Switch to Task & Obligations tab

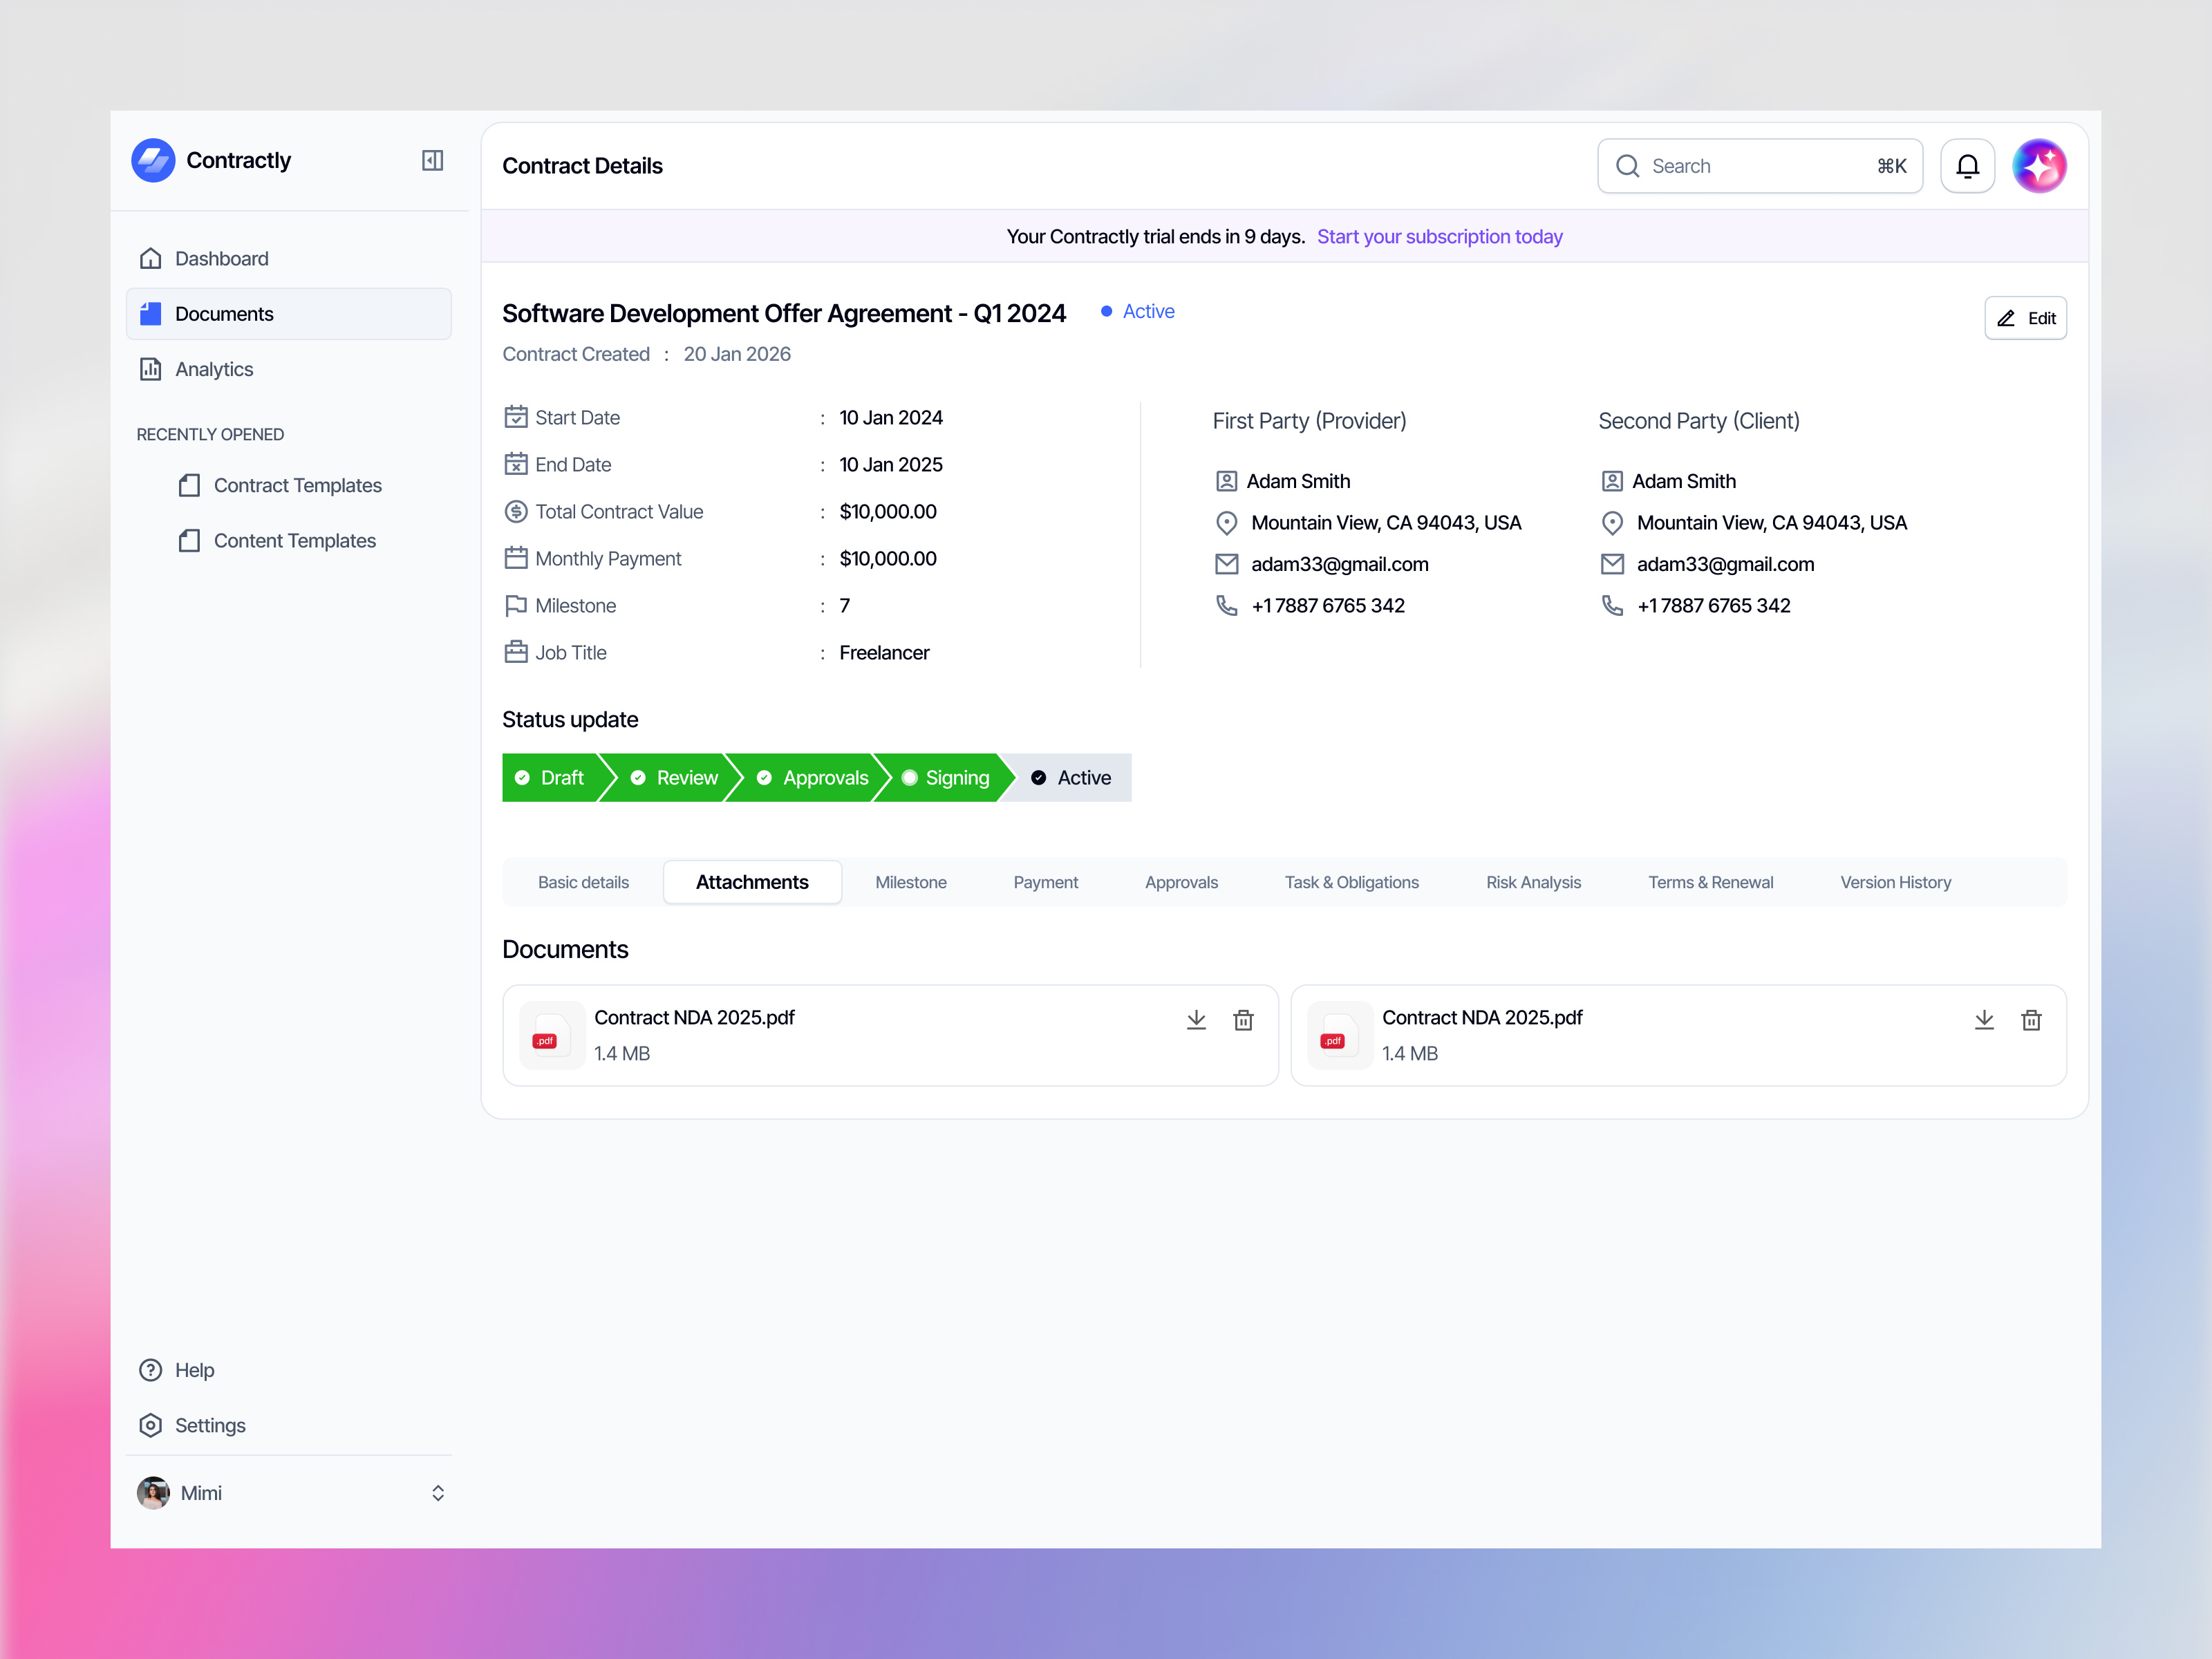(1351, 882)
